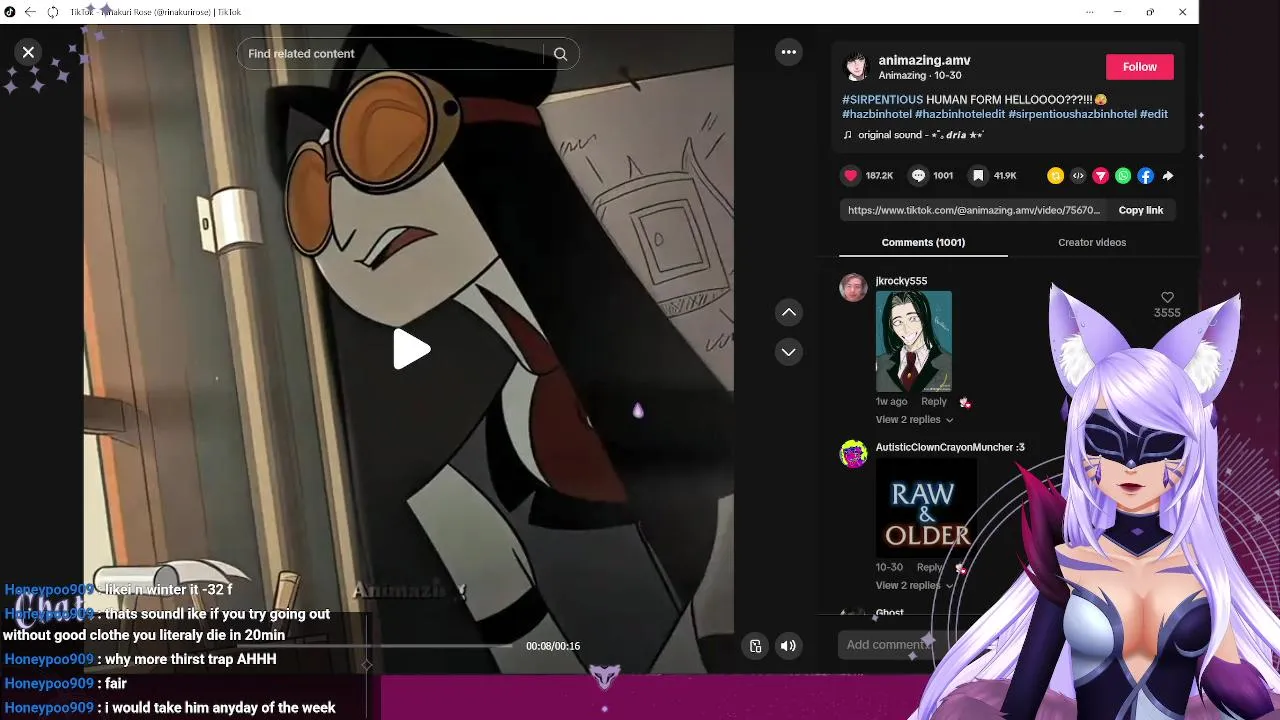
Task: Toggle the picture-in-picture player icon
Action: pos(755,646)
